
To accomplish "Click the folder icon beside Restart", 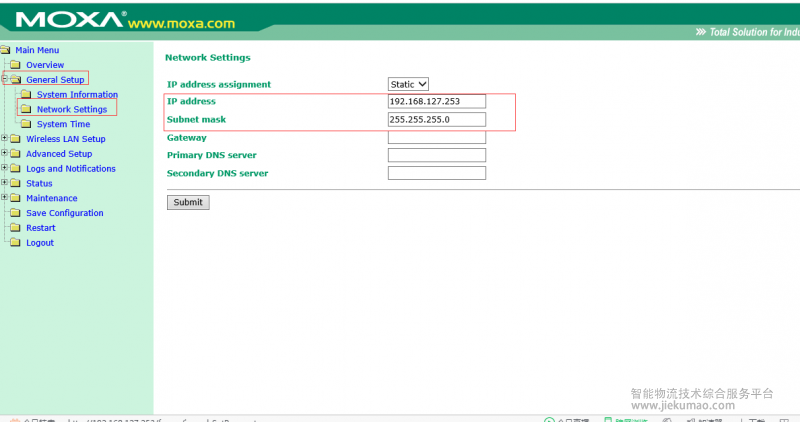I will pyautogui.click(x=15, y=228).
